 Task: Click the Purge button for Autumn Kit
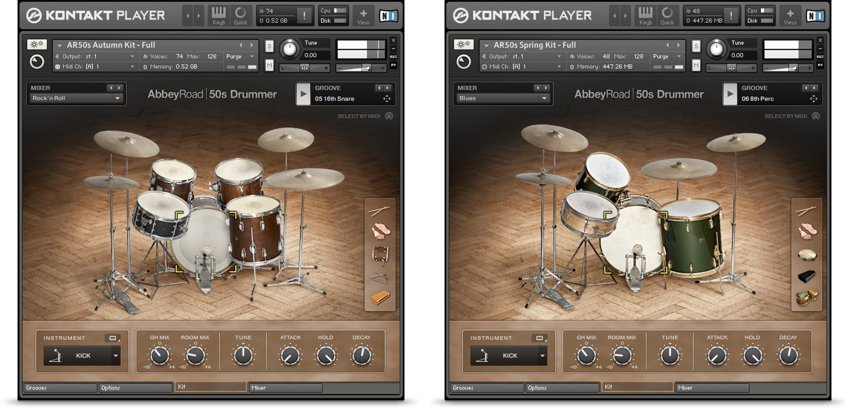tap(240, 57)
